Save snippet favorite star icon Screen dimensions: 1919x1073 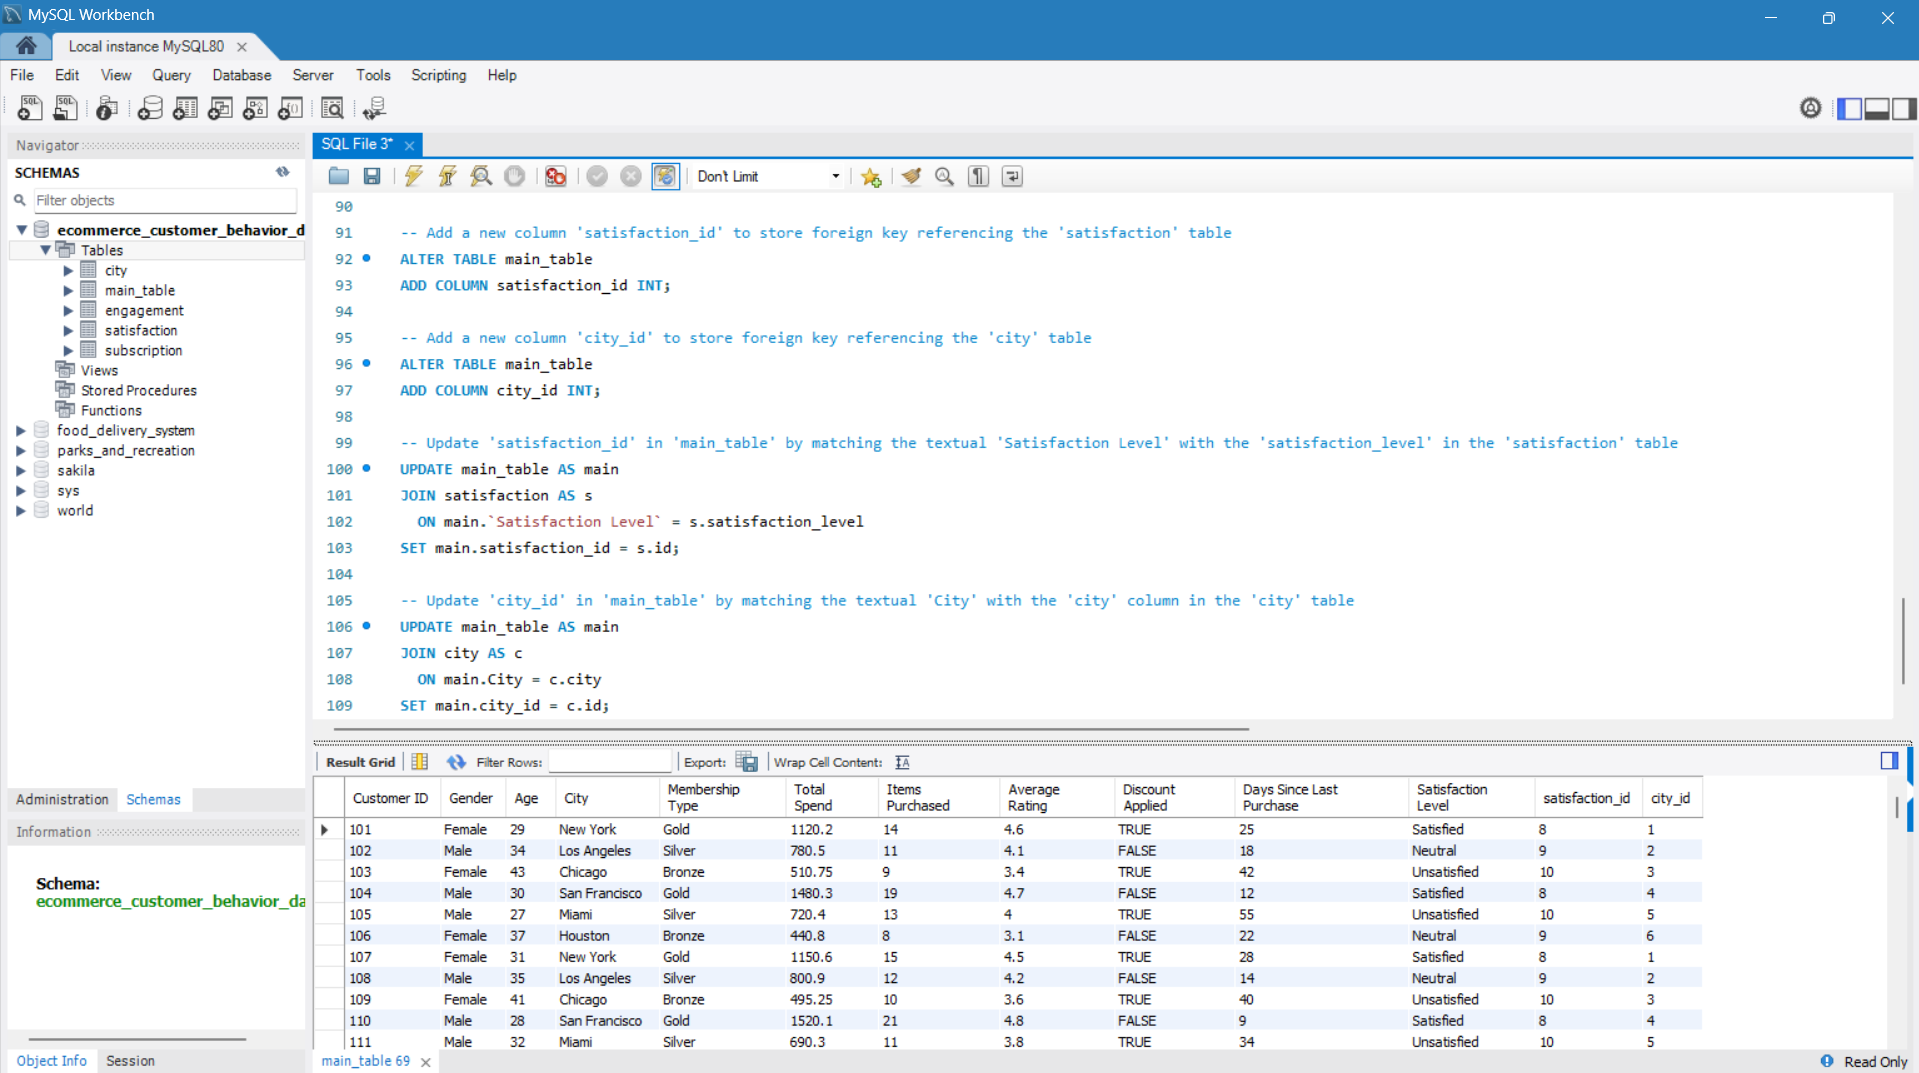click(871, 177)
